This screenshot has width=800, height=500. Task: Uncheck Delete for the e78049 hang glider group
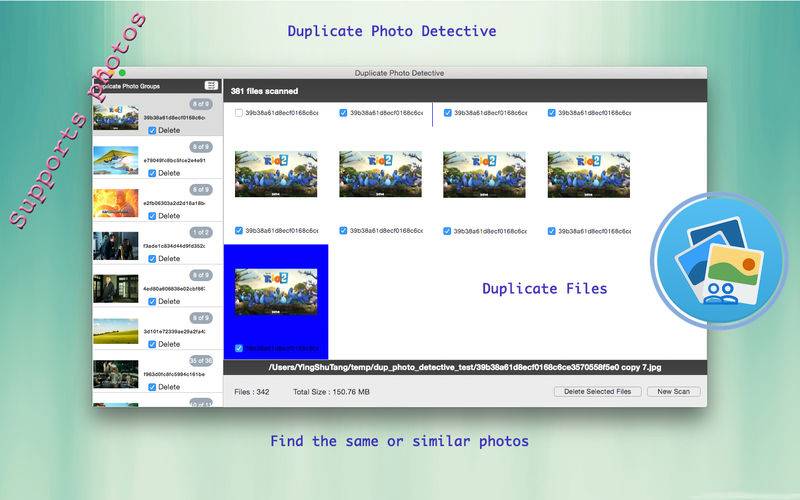152,173
